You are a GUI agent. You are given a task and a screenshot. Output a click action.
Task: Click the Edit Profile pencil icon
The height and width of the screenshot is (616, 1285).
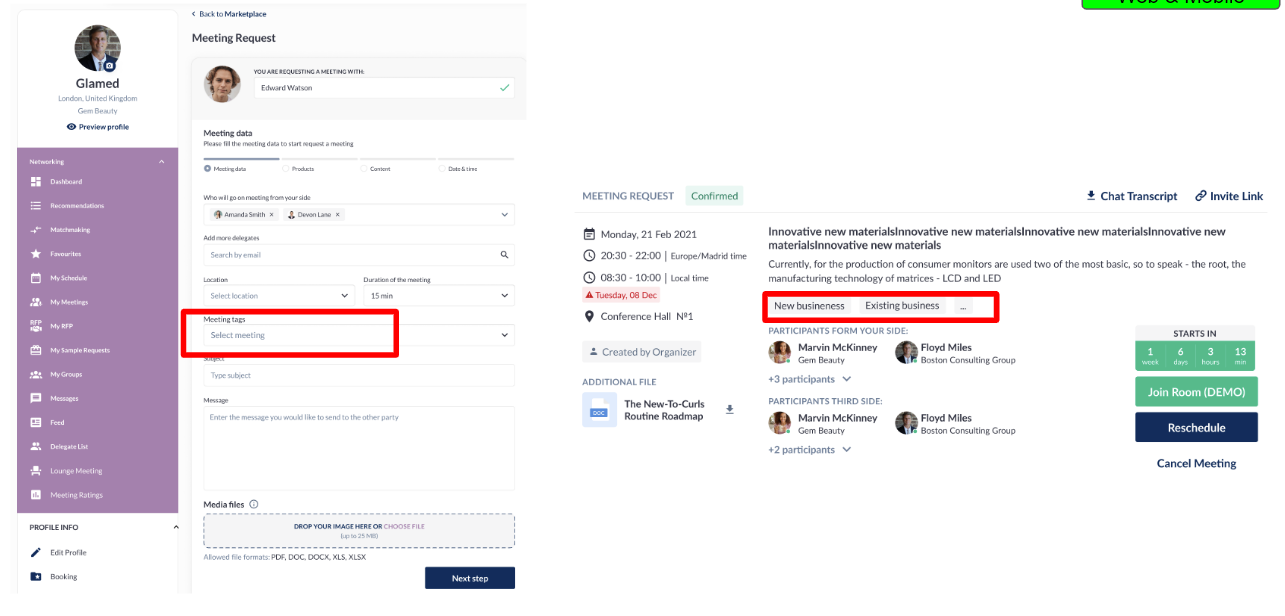pyautogui.click(x=36, y=553)
